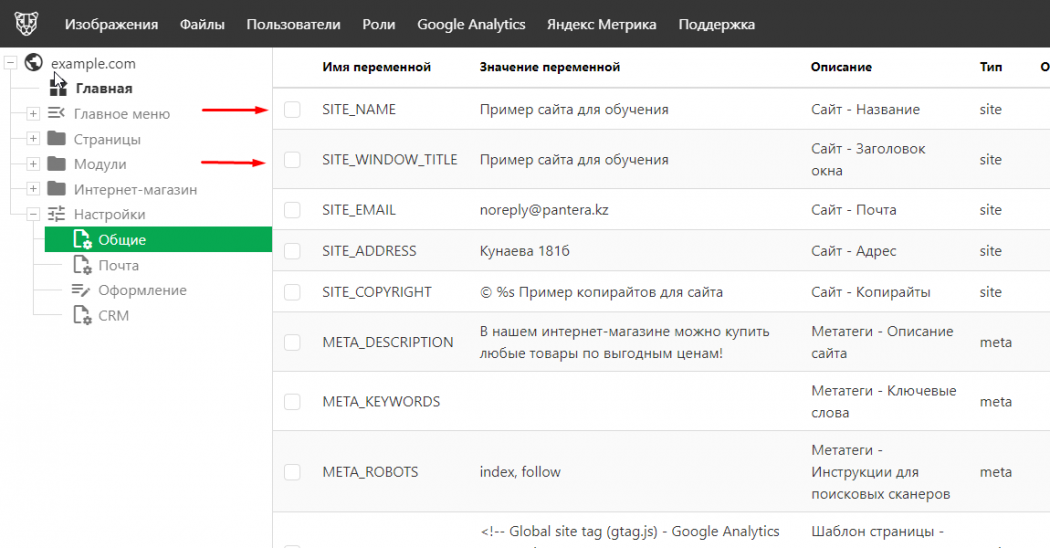The width and height of the screenshot is (1050, 548).
Task: Click the globe icon beside example.com
Action: pos(34,63)
